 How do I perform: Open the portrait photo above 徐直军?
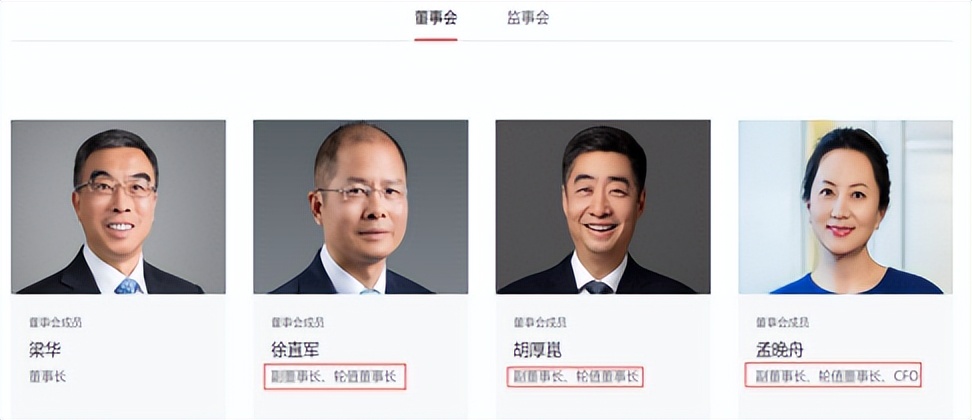click(x=361, y=207)
